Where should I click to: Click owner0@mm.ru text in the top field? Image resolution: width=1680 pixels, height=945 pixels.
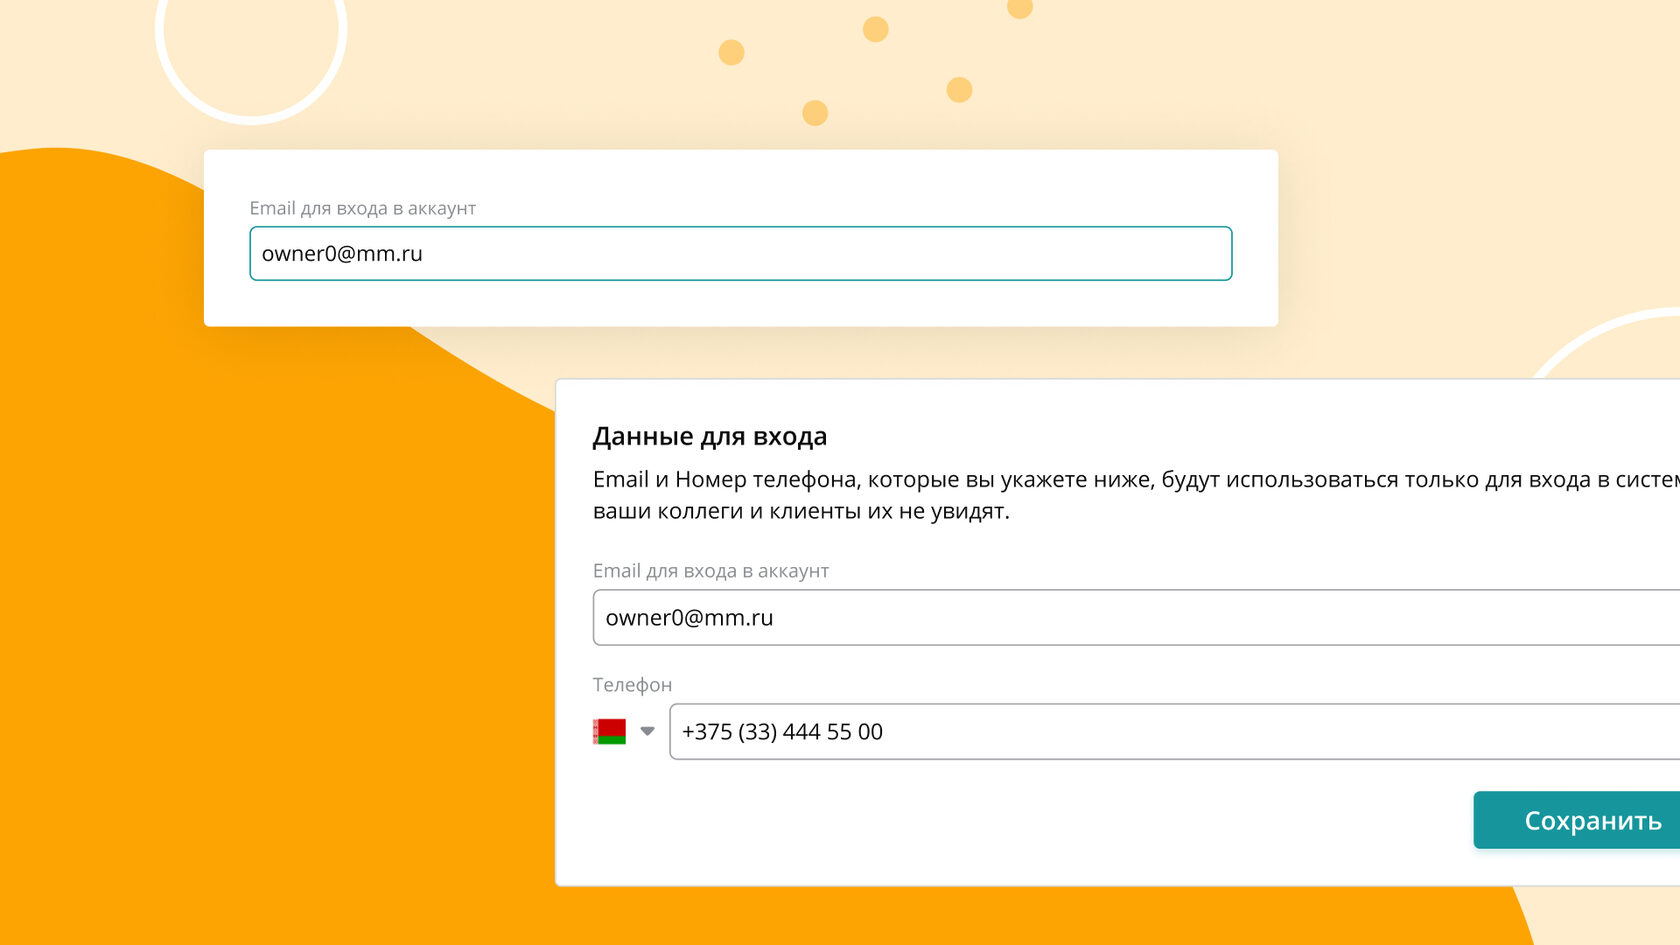[x=342, y=254]
